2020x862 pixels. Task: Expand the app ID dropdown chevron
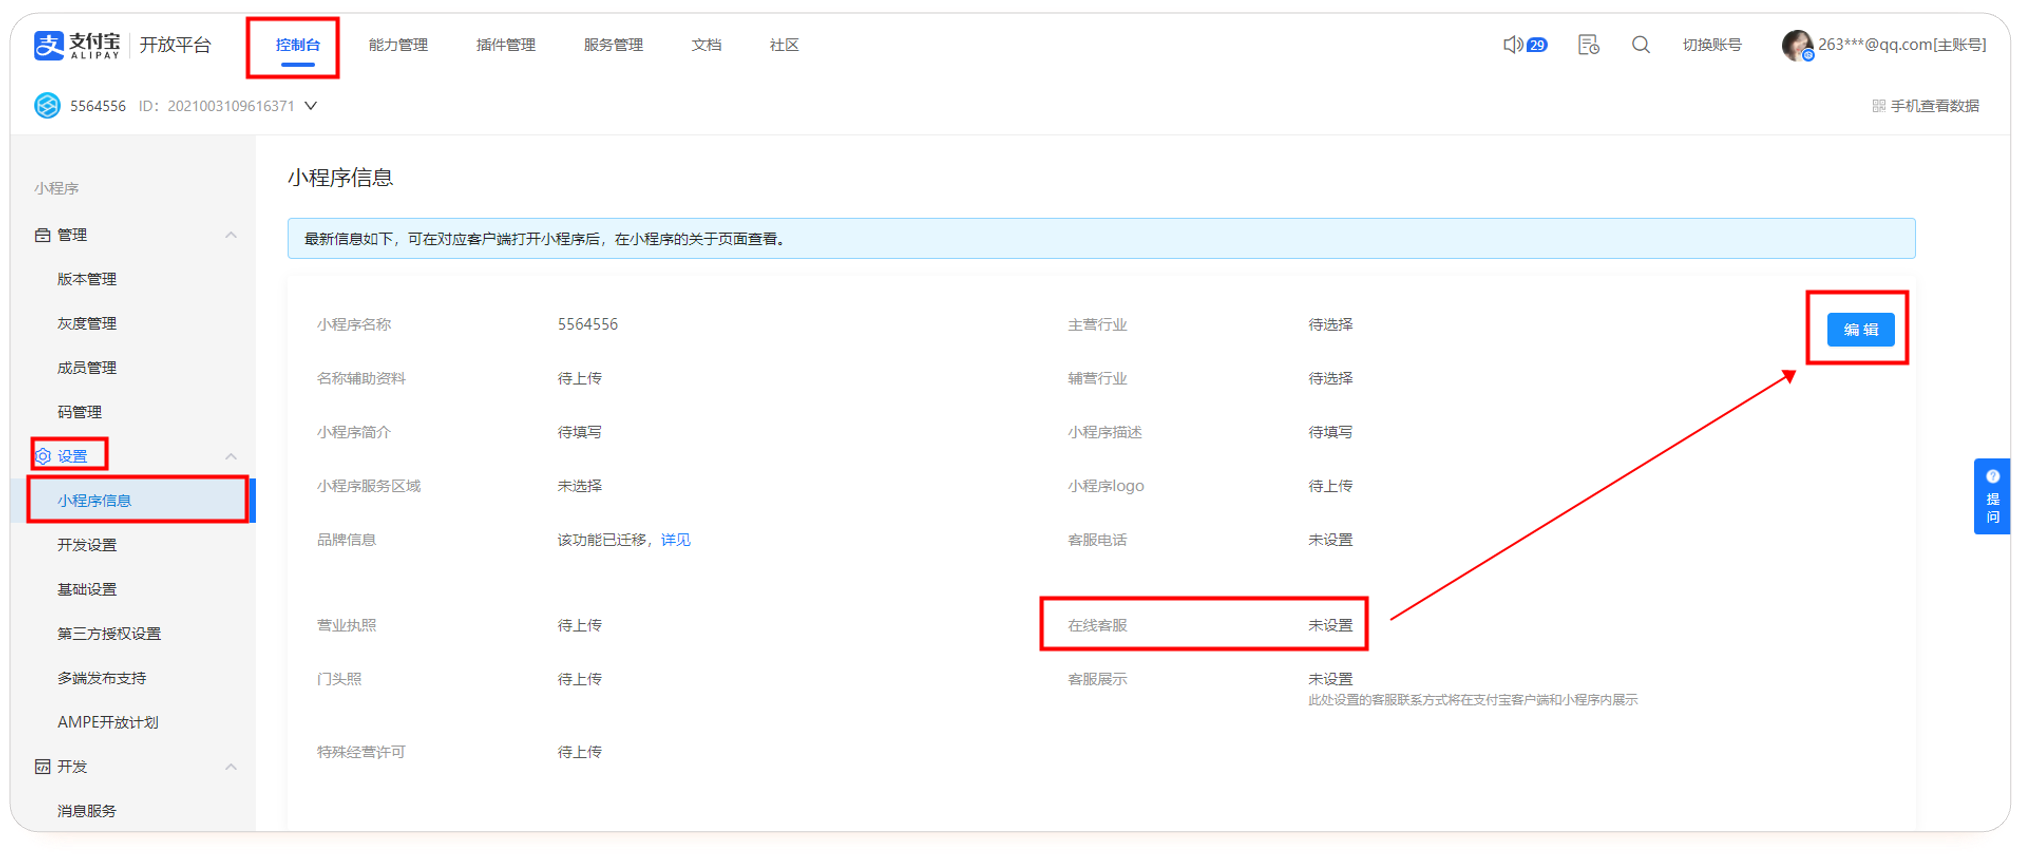tap(311, 106)
